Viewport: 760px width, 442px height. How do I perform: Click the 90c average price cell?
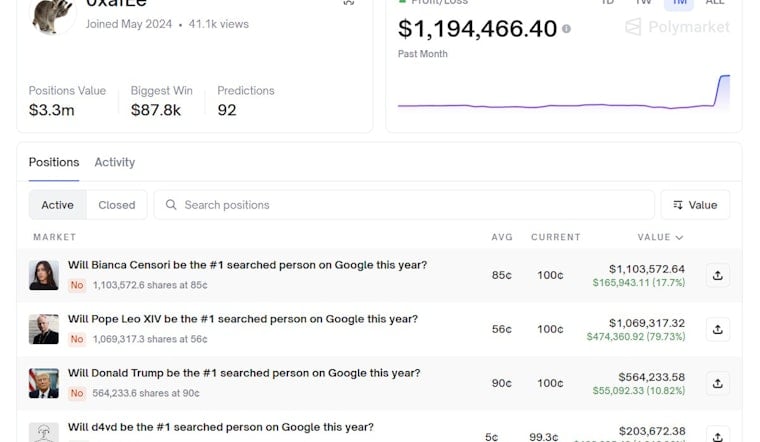tap(502, 383)
